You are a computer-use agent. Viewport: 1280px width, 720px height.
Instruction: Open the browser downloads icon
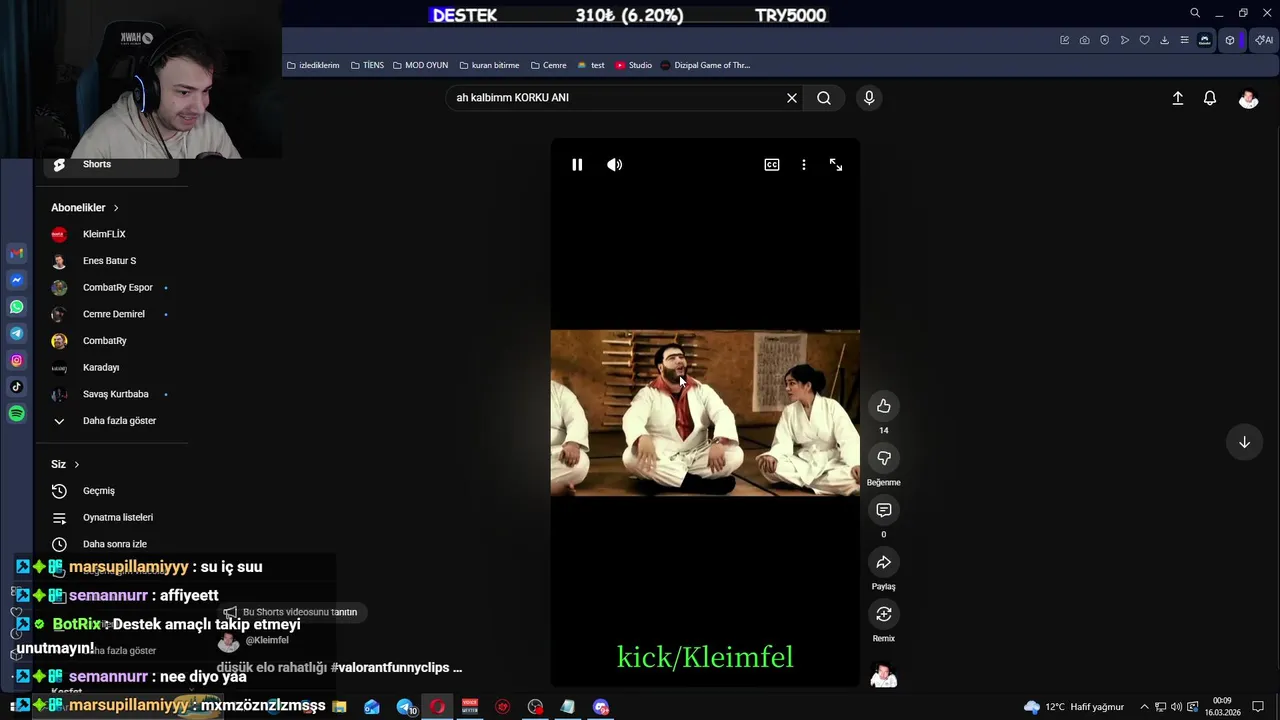[x=1164, y=40]
